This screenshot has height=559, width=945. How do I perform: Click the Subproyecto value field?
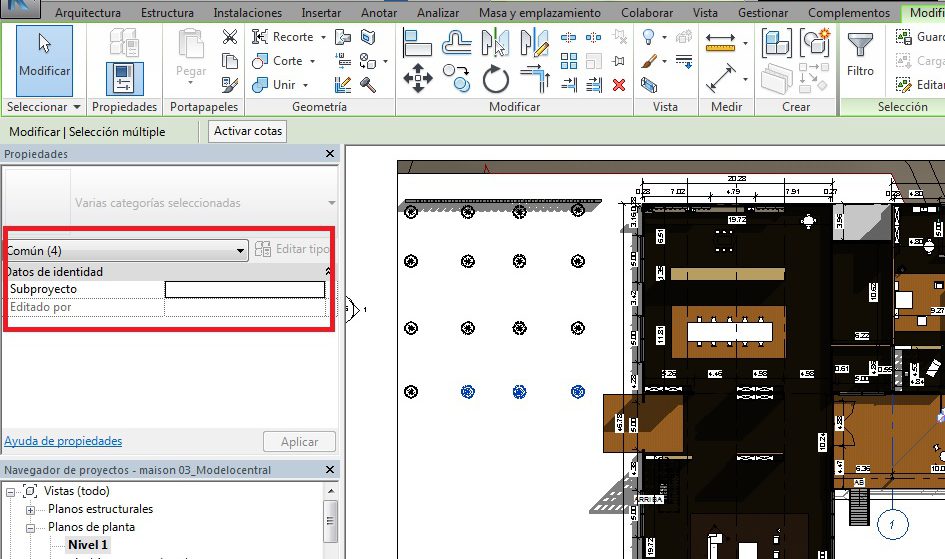click(x=245, y=289)
